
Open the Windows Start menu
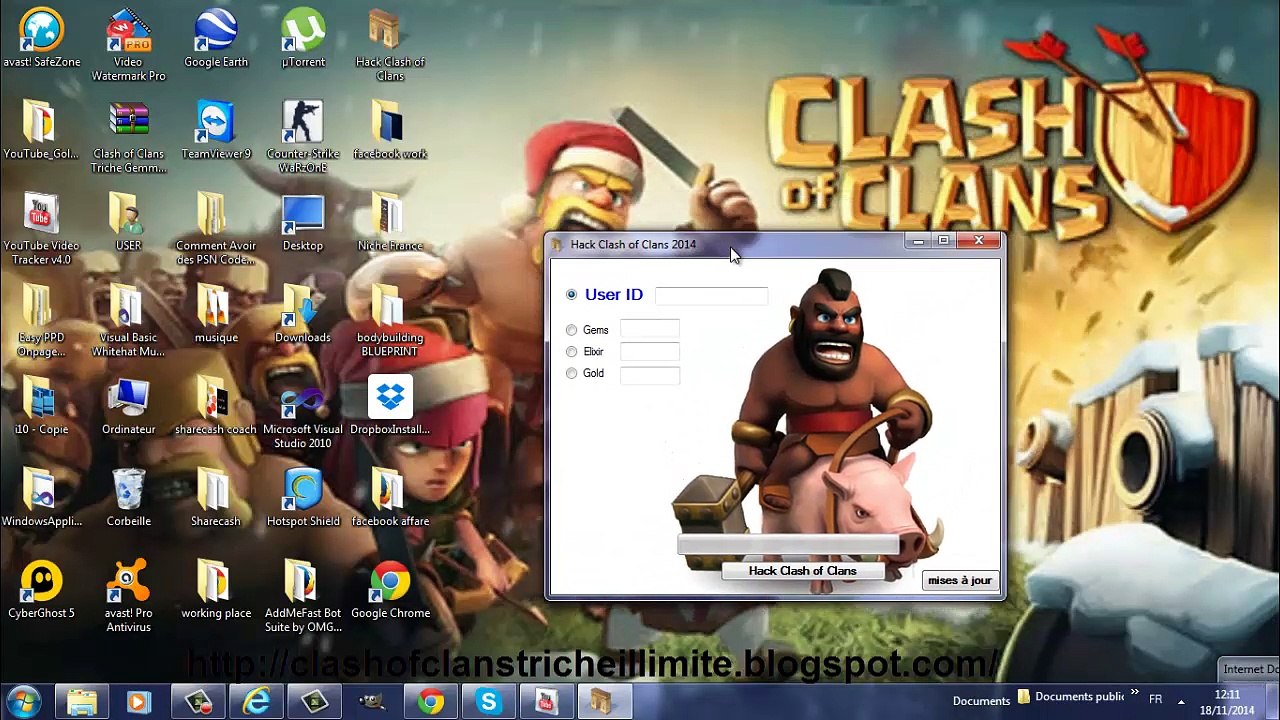[x=24, y=701]
